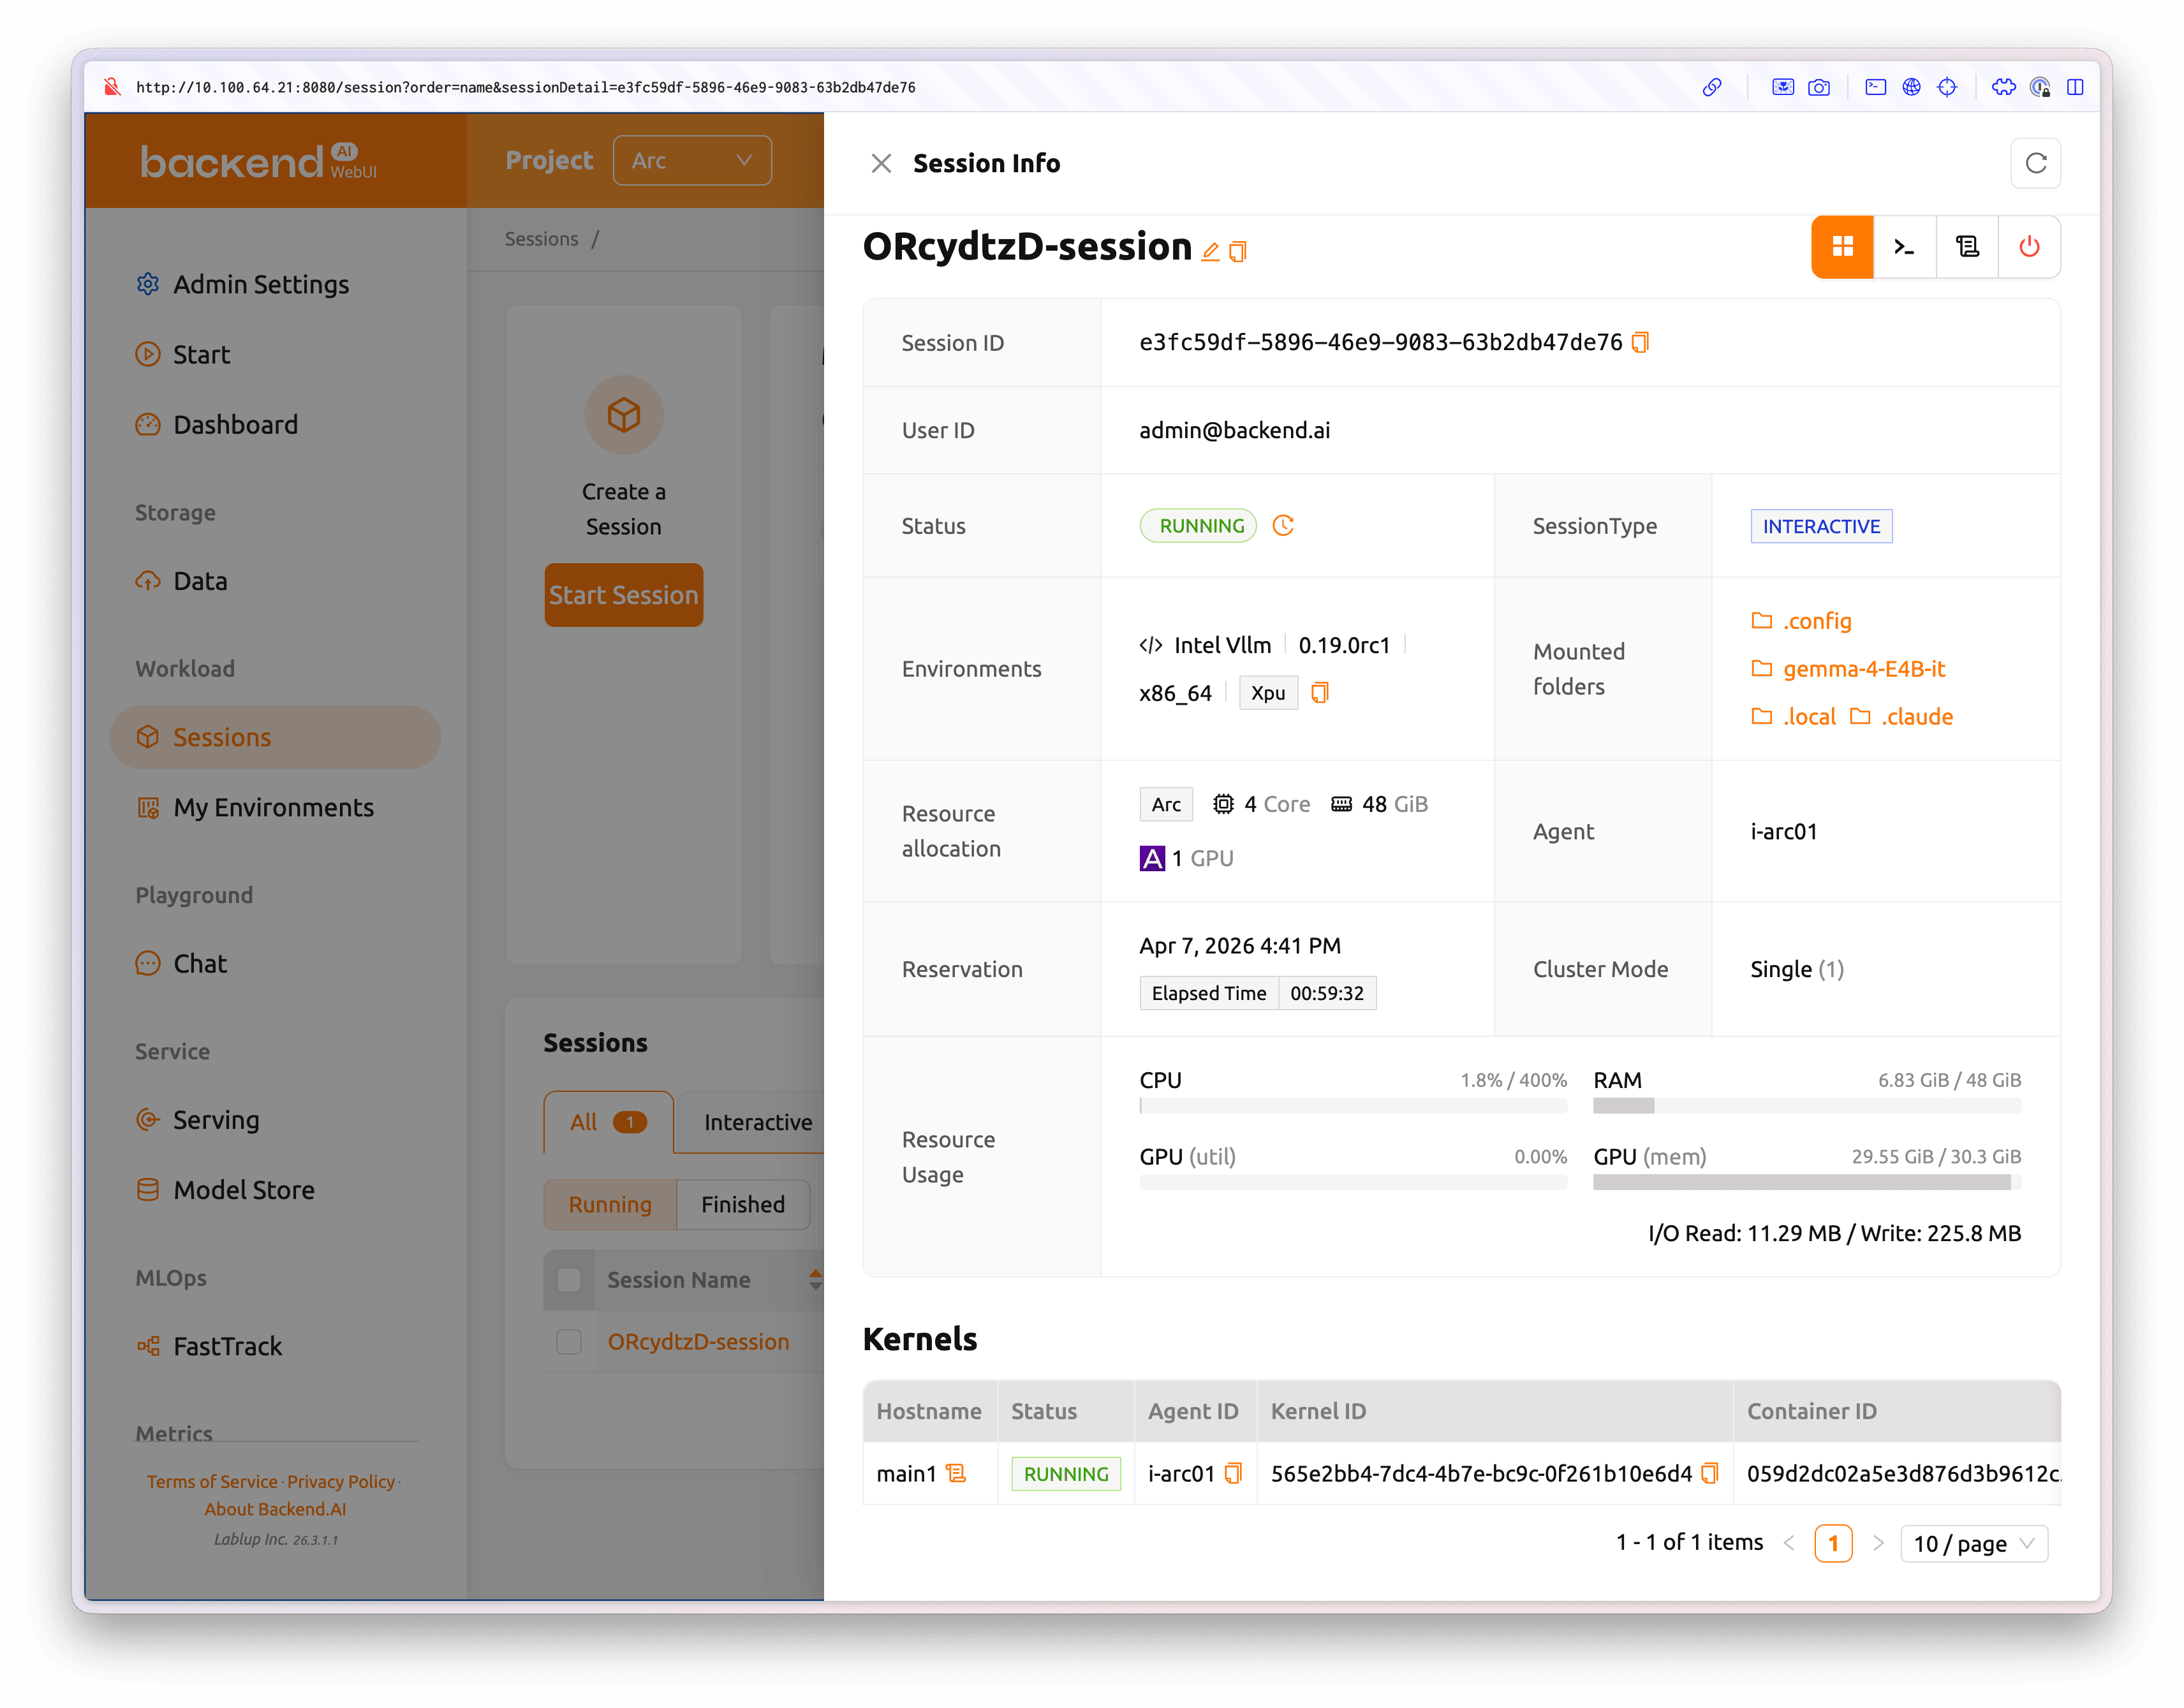Edit the ORcydtzD-session name
2184x1708 pixels.
pyautogui.click(x=1210, y=252)
